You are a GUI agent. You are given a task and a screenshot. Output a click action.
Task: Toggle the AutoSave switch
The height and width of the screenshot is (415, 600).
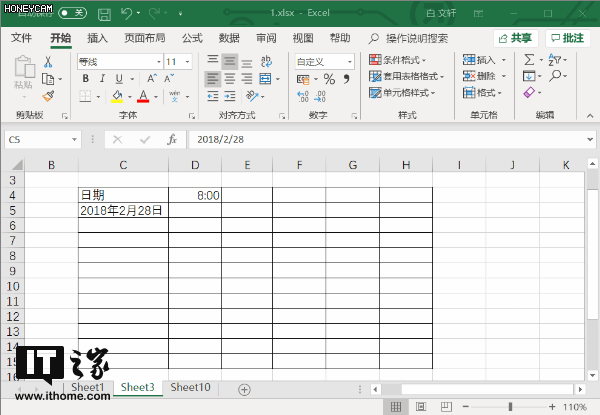click(x=72, y=13)
